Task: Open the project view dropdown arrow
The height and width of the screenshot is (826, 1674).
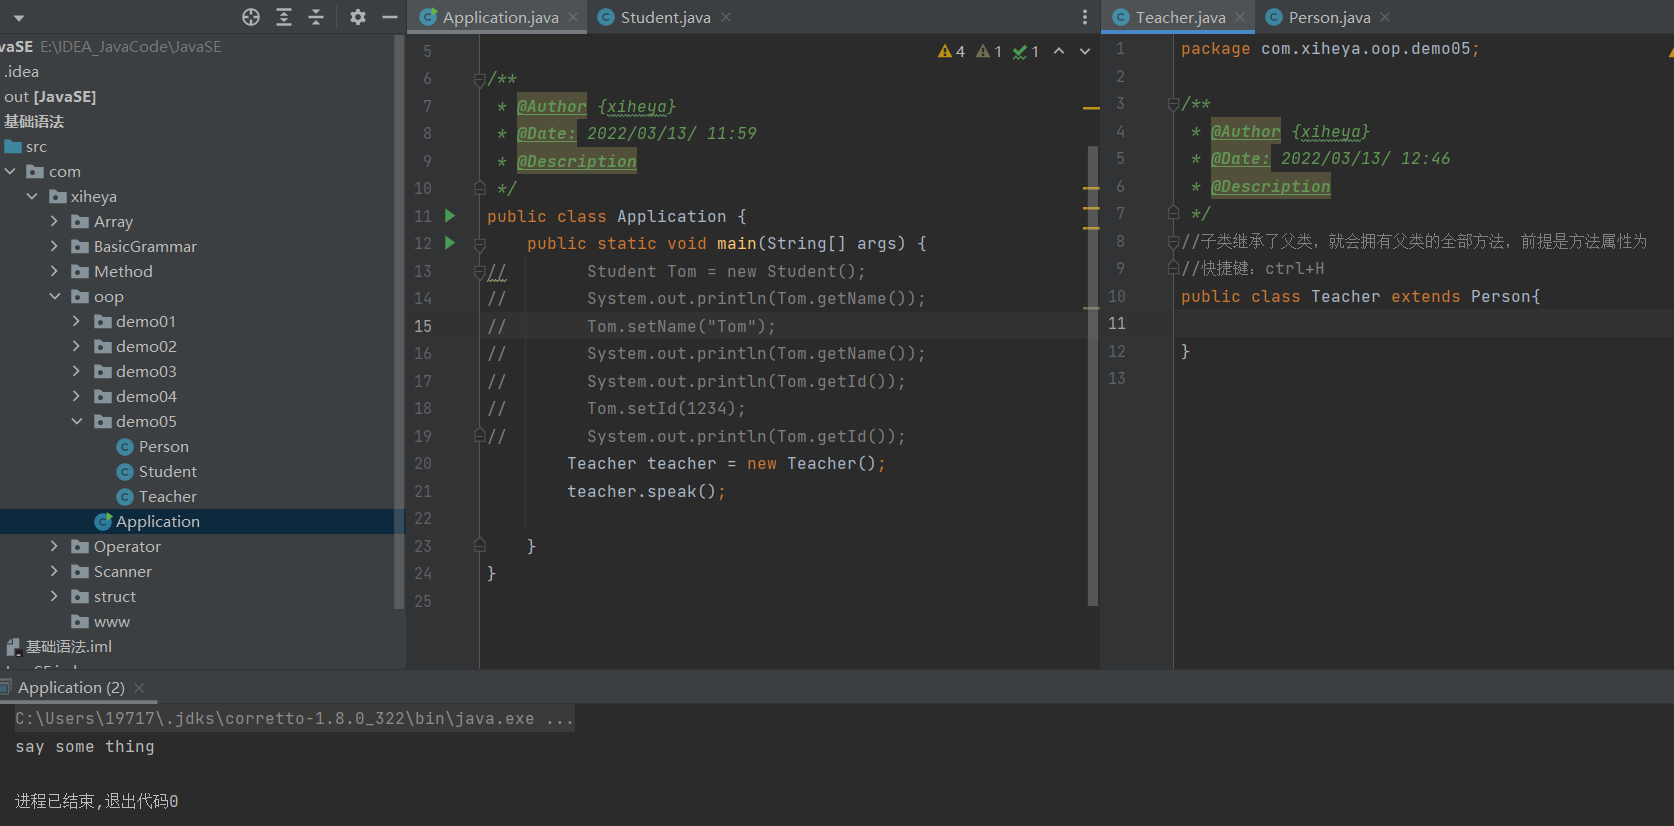Action: point(19,18)
